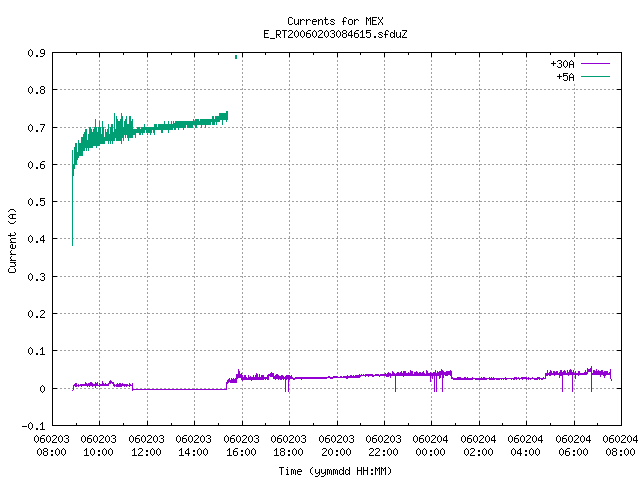Image resolution: width=640 pixels, height=480 pixels.
Task: Click the 0.3 y-axis tick label
Action: click(x=36, y=277)
